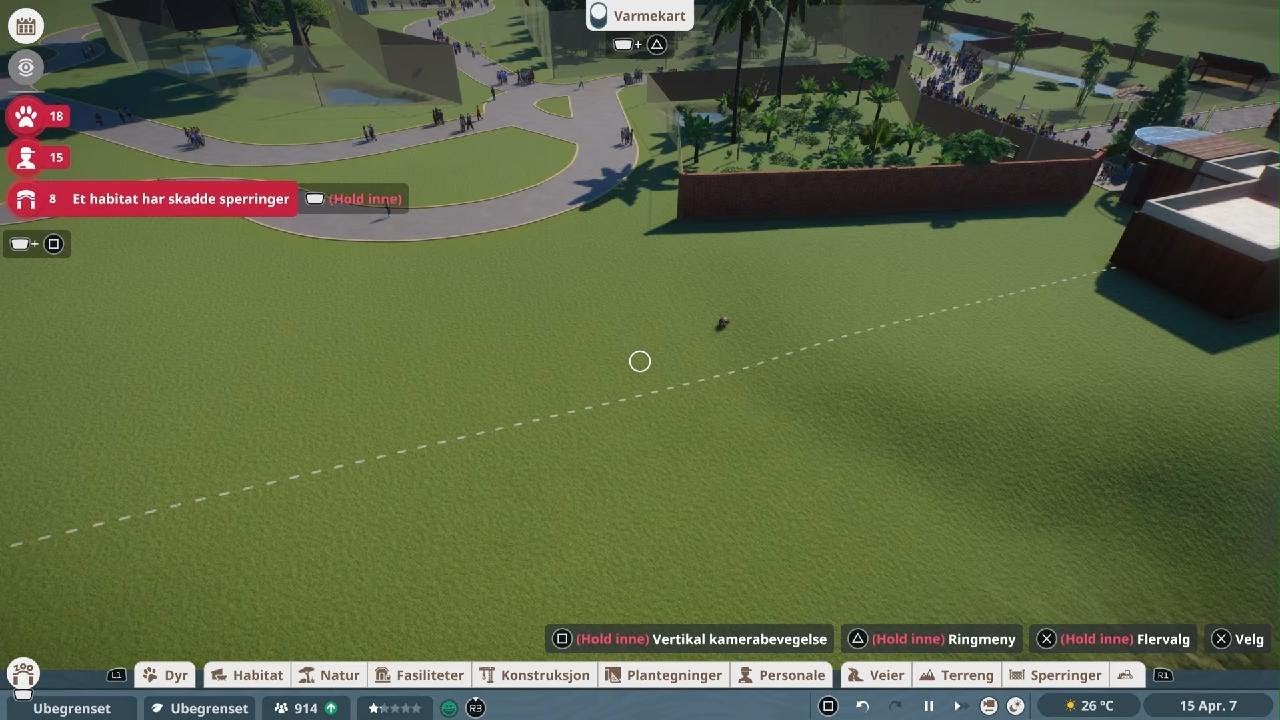
Task: Click the L1 shoulder button icon
Action: click(117, 675)
